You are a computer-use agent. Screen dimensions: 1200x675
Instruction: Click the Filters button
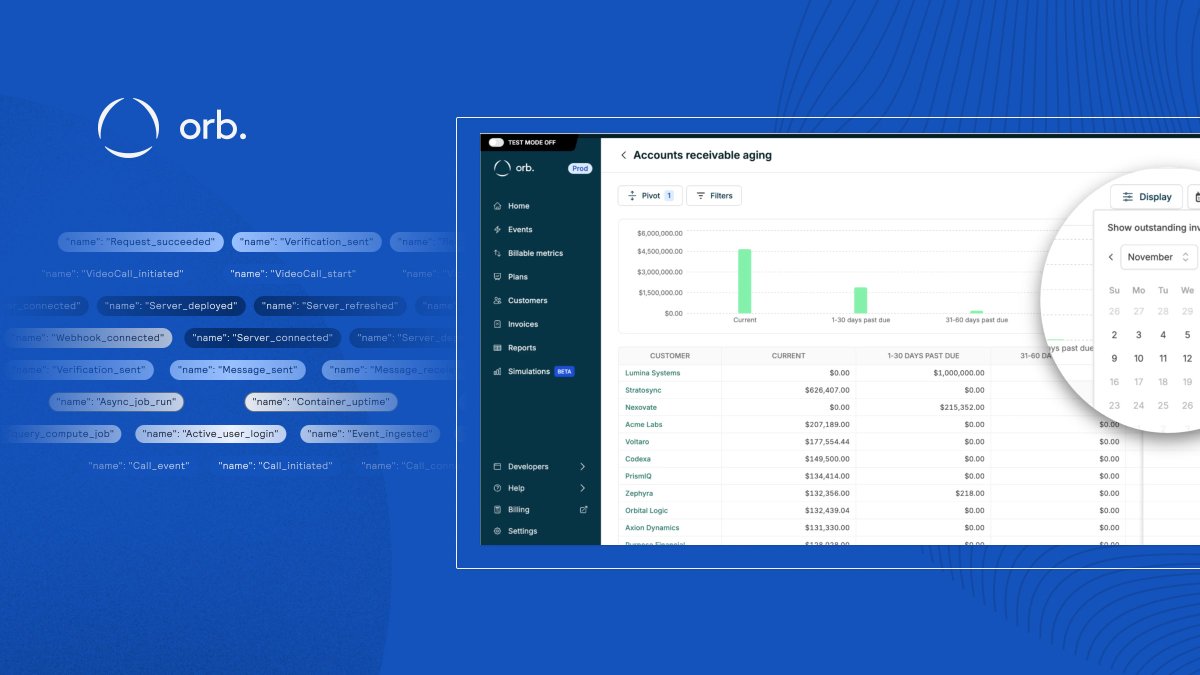pyautogui.click(x=714, y=196)
